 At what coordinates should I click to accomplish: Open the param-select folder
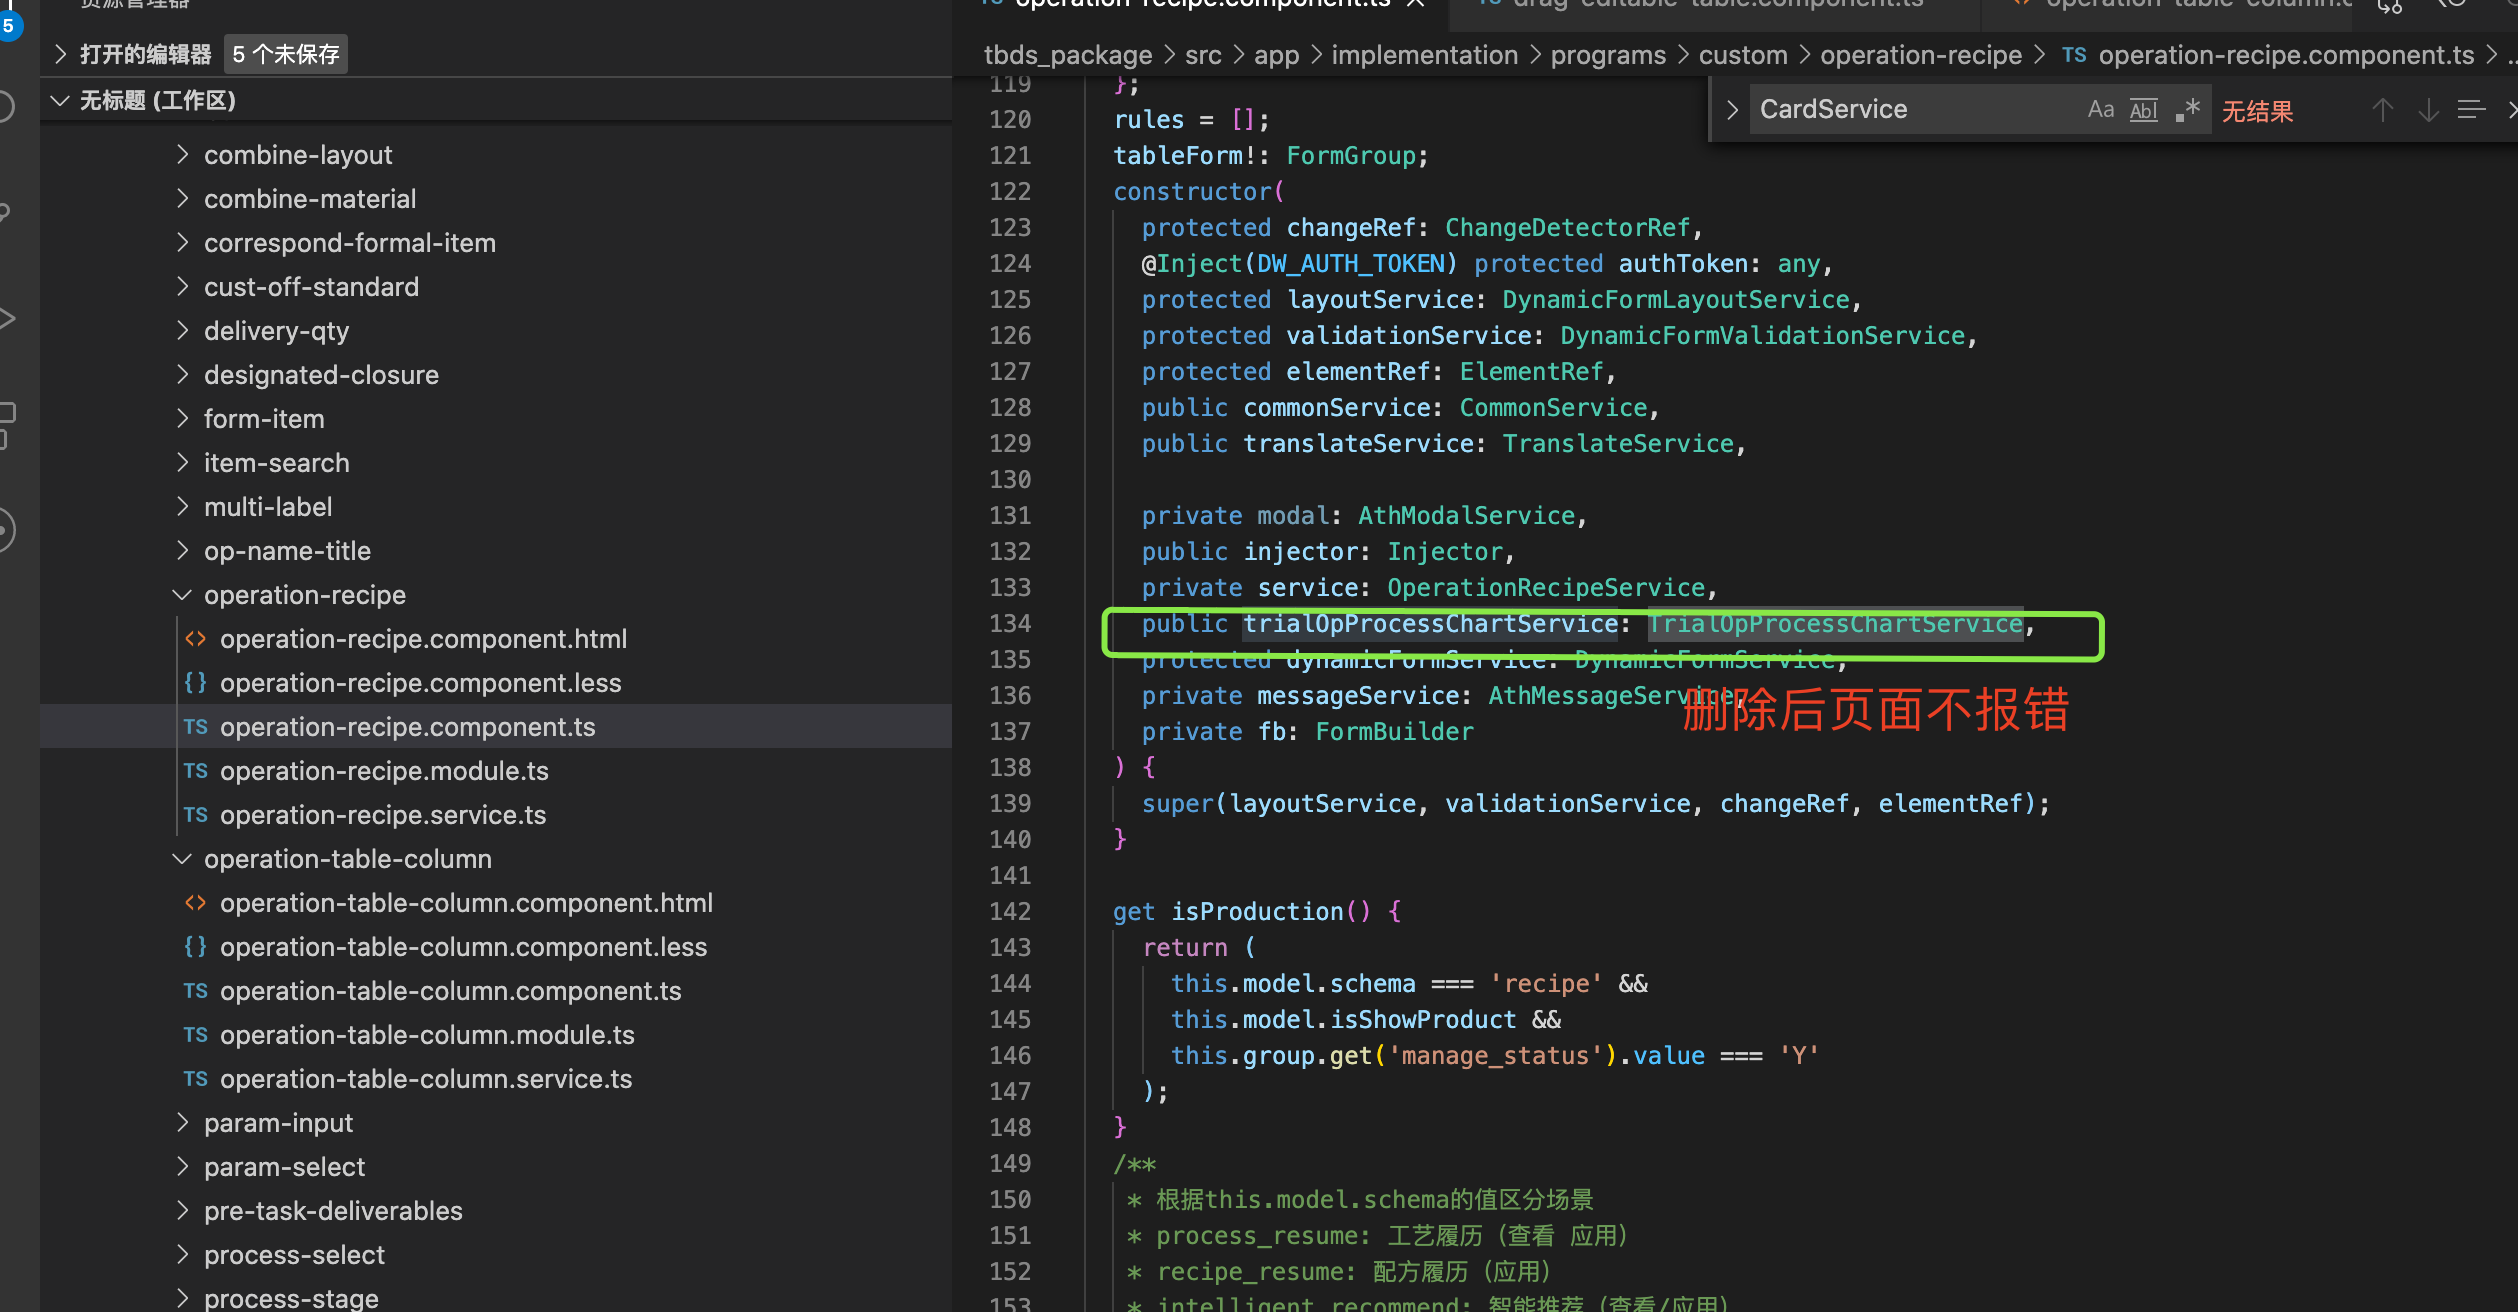click(284, 1167)
